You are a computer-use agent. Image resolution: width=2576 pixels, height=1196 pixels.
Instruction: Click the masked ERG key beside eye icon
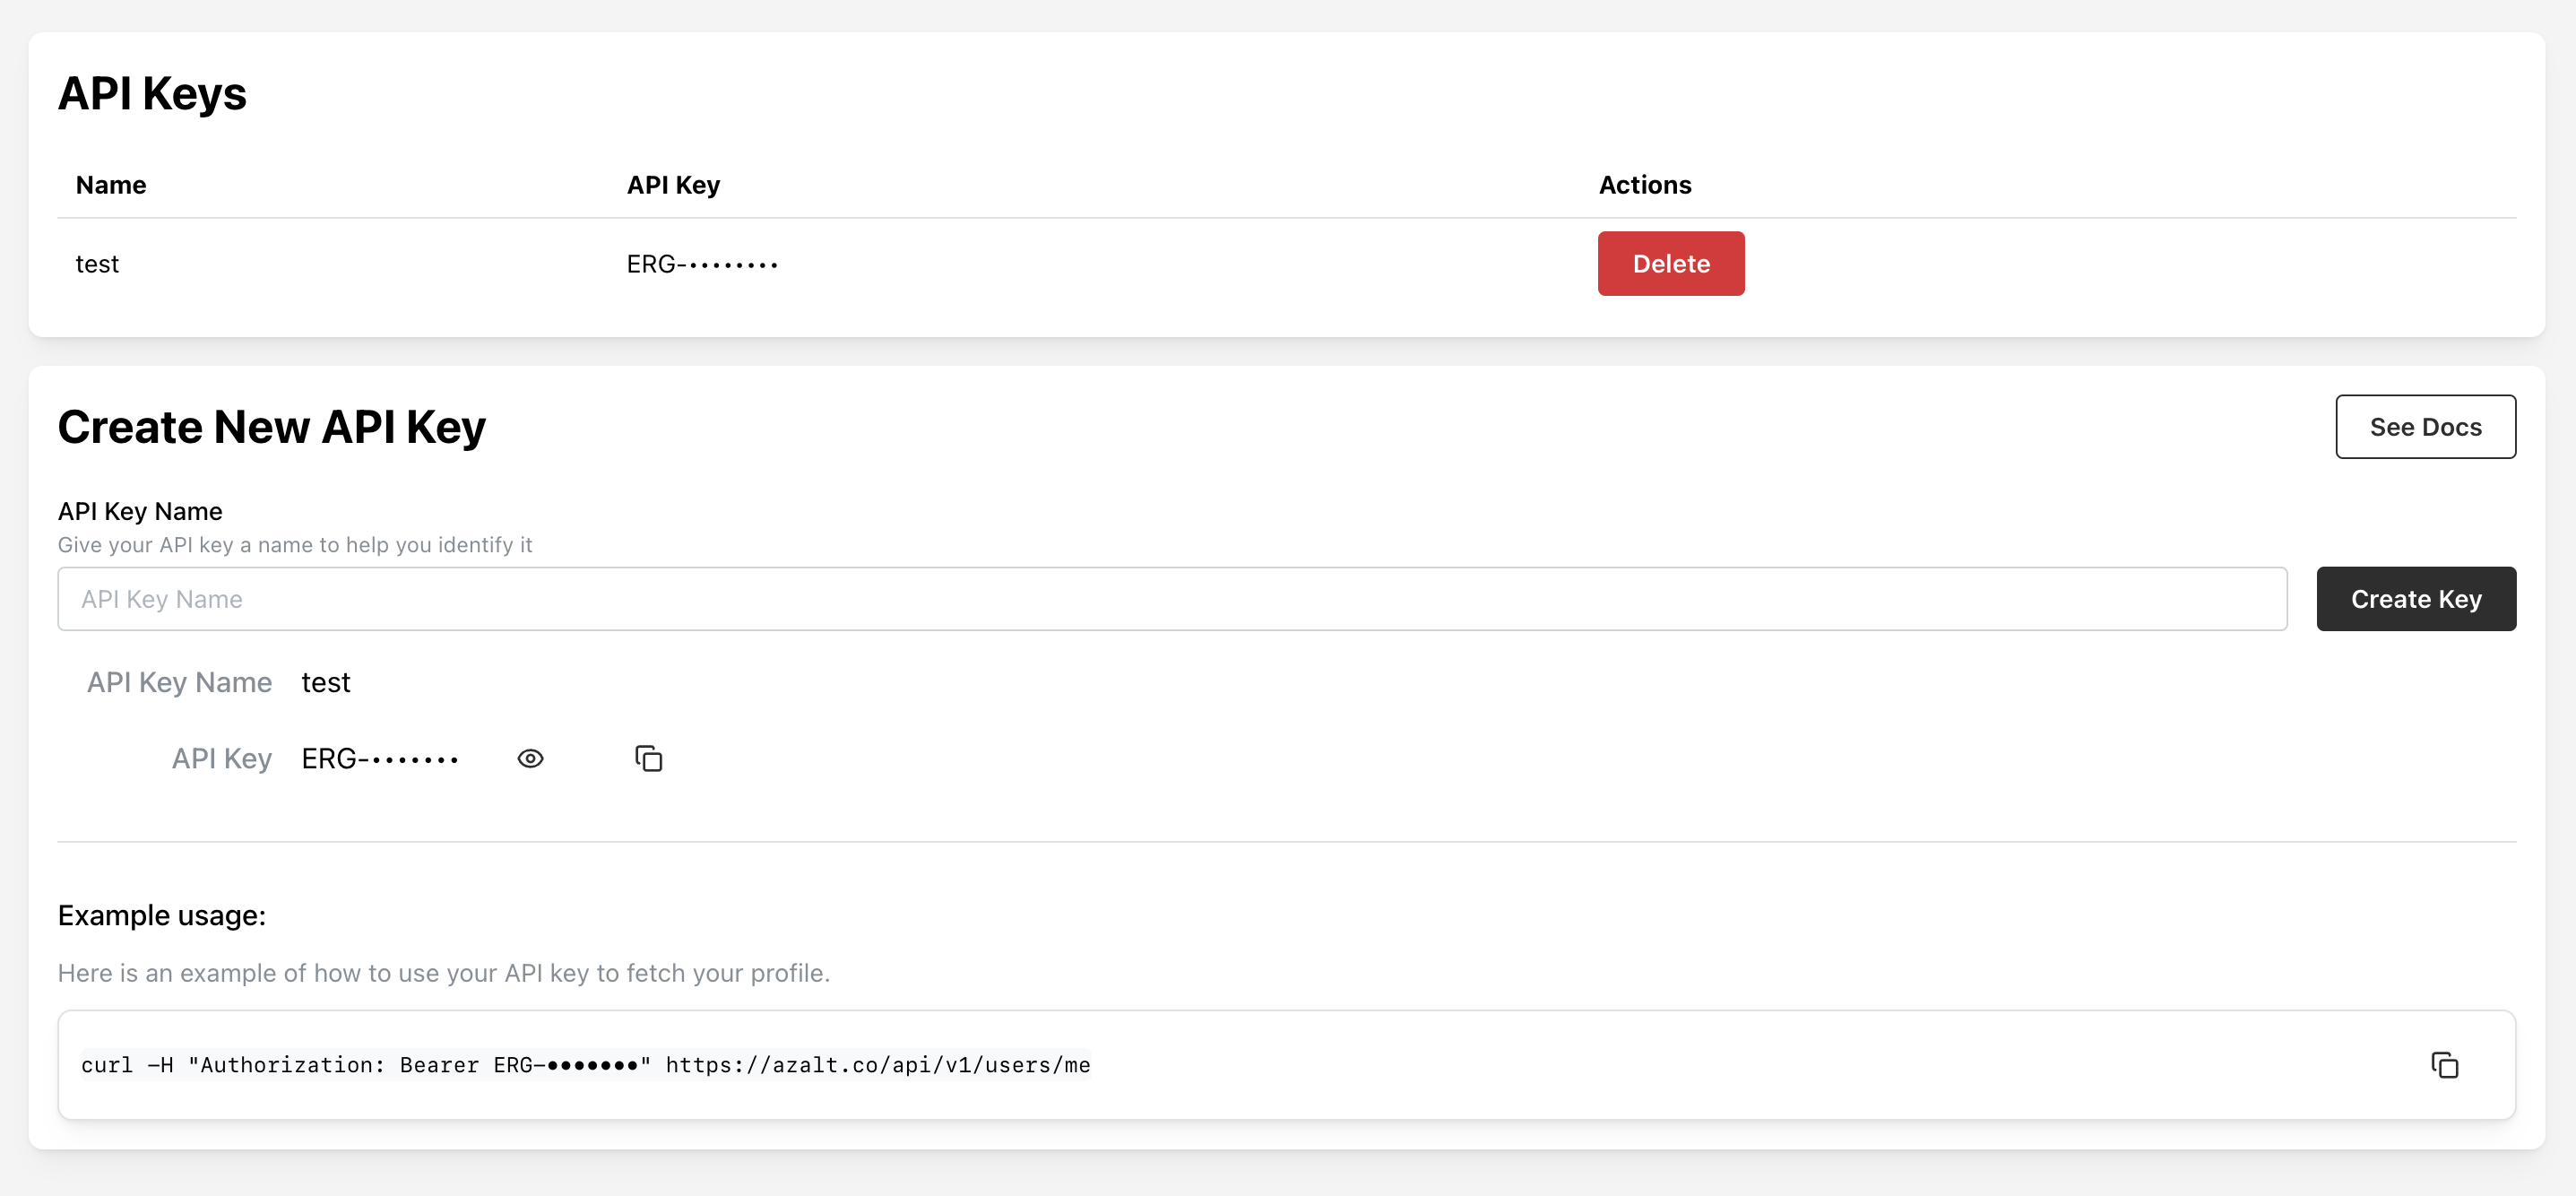click(x=380, y=759)
